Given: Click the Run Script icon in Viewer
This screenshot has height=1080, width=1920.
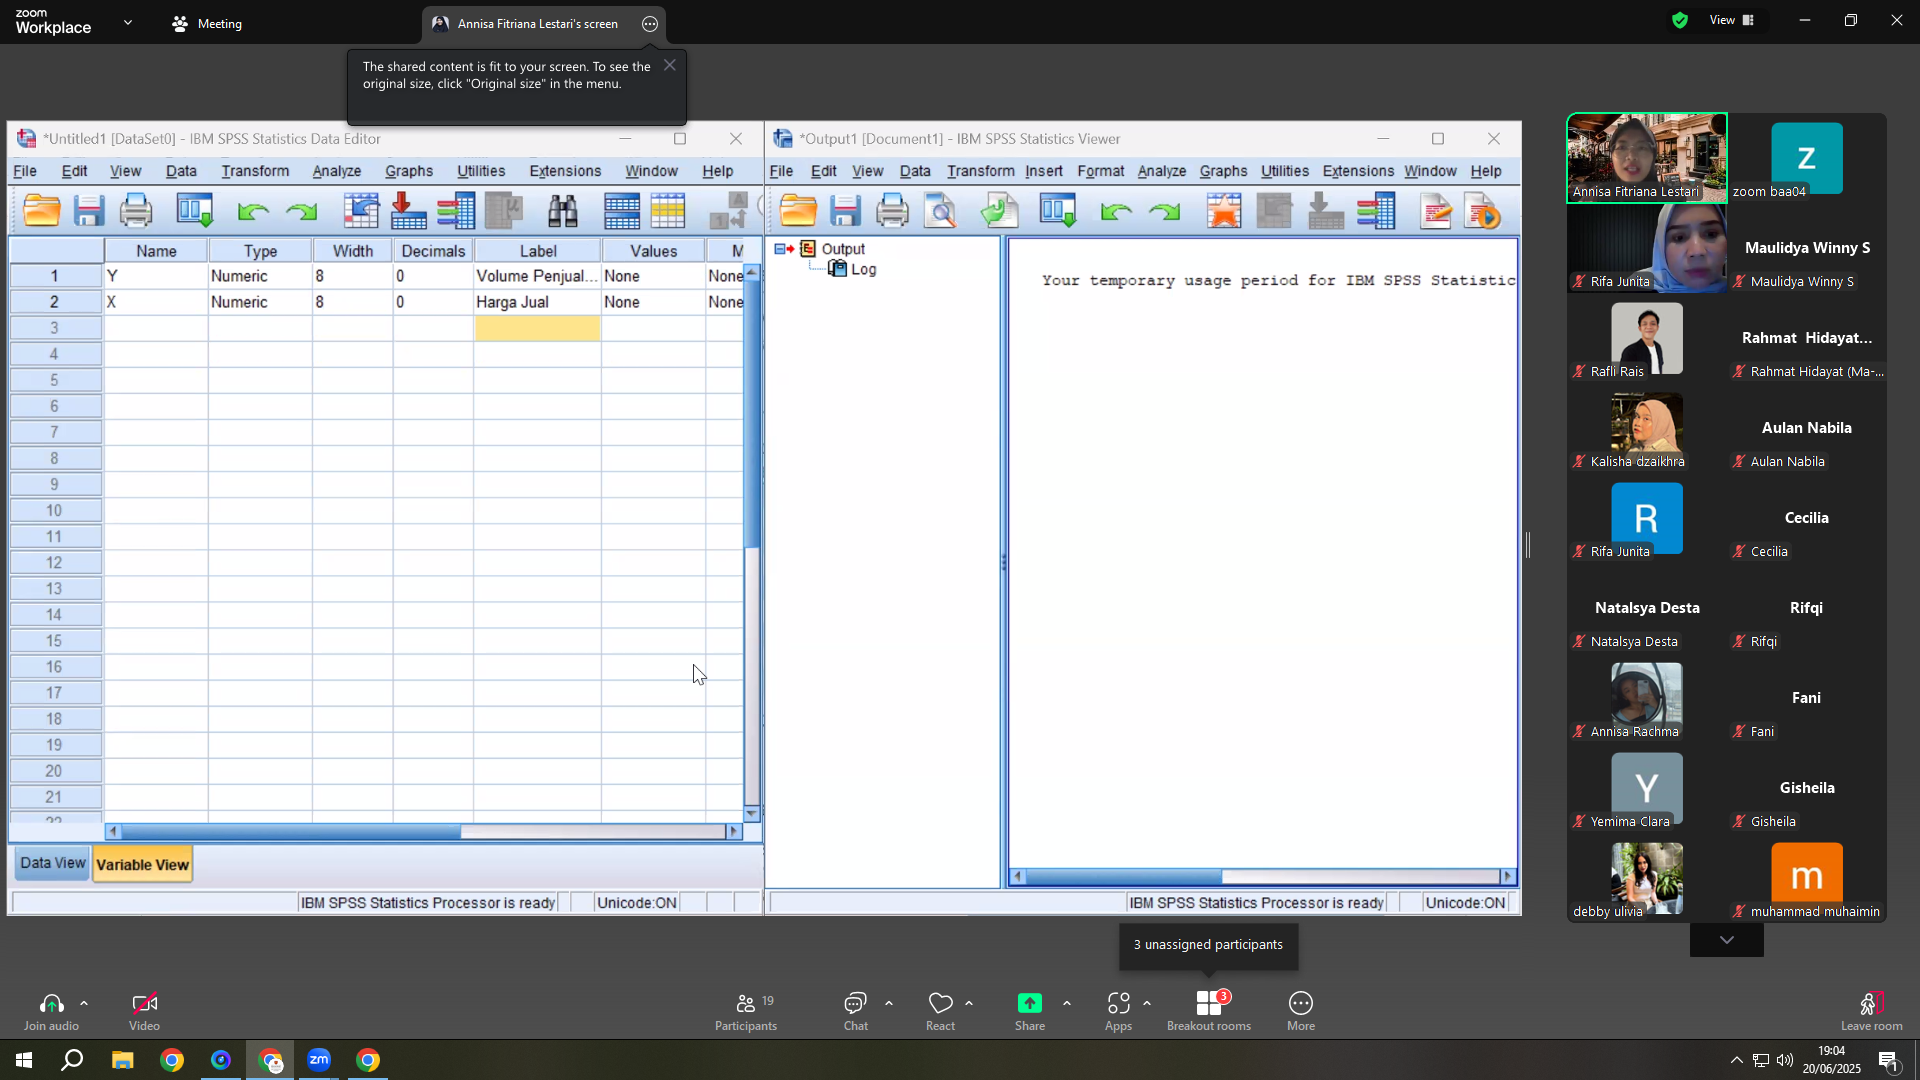Looking at the screenshot, I should pos(1483,211).
